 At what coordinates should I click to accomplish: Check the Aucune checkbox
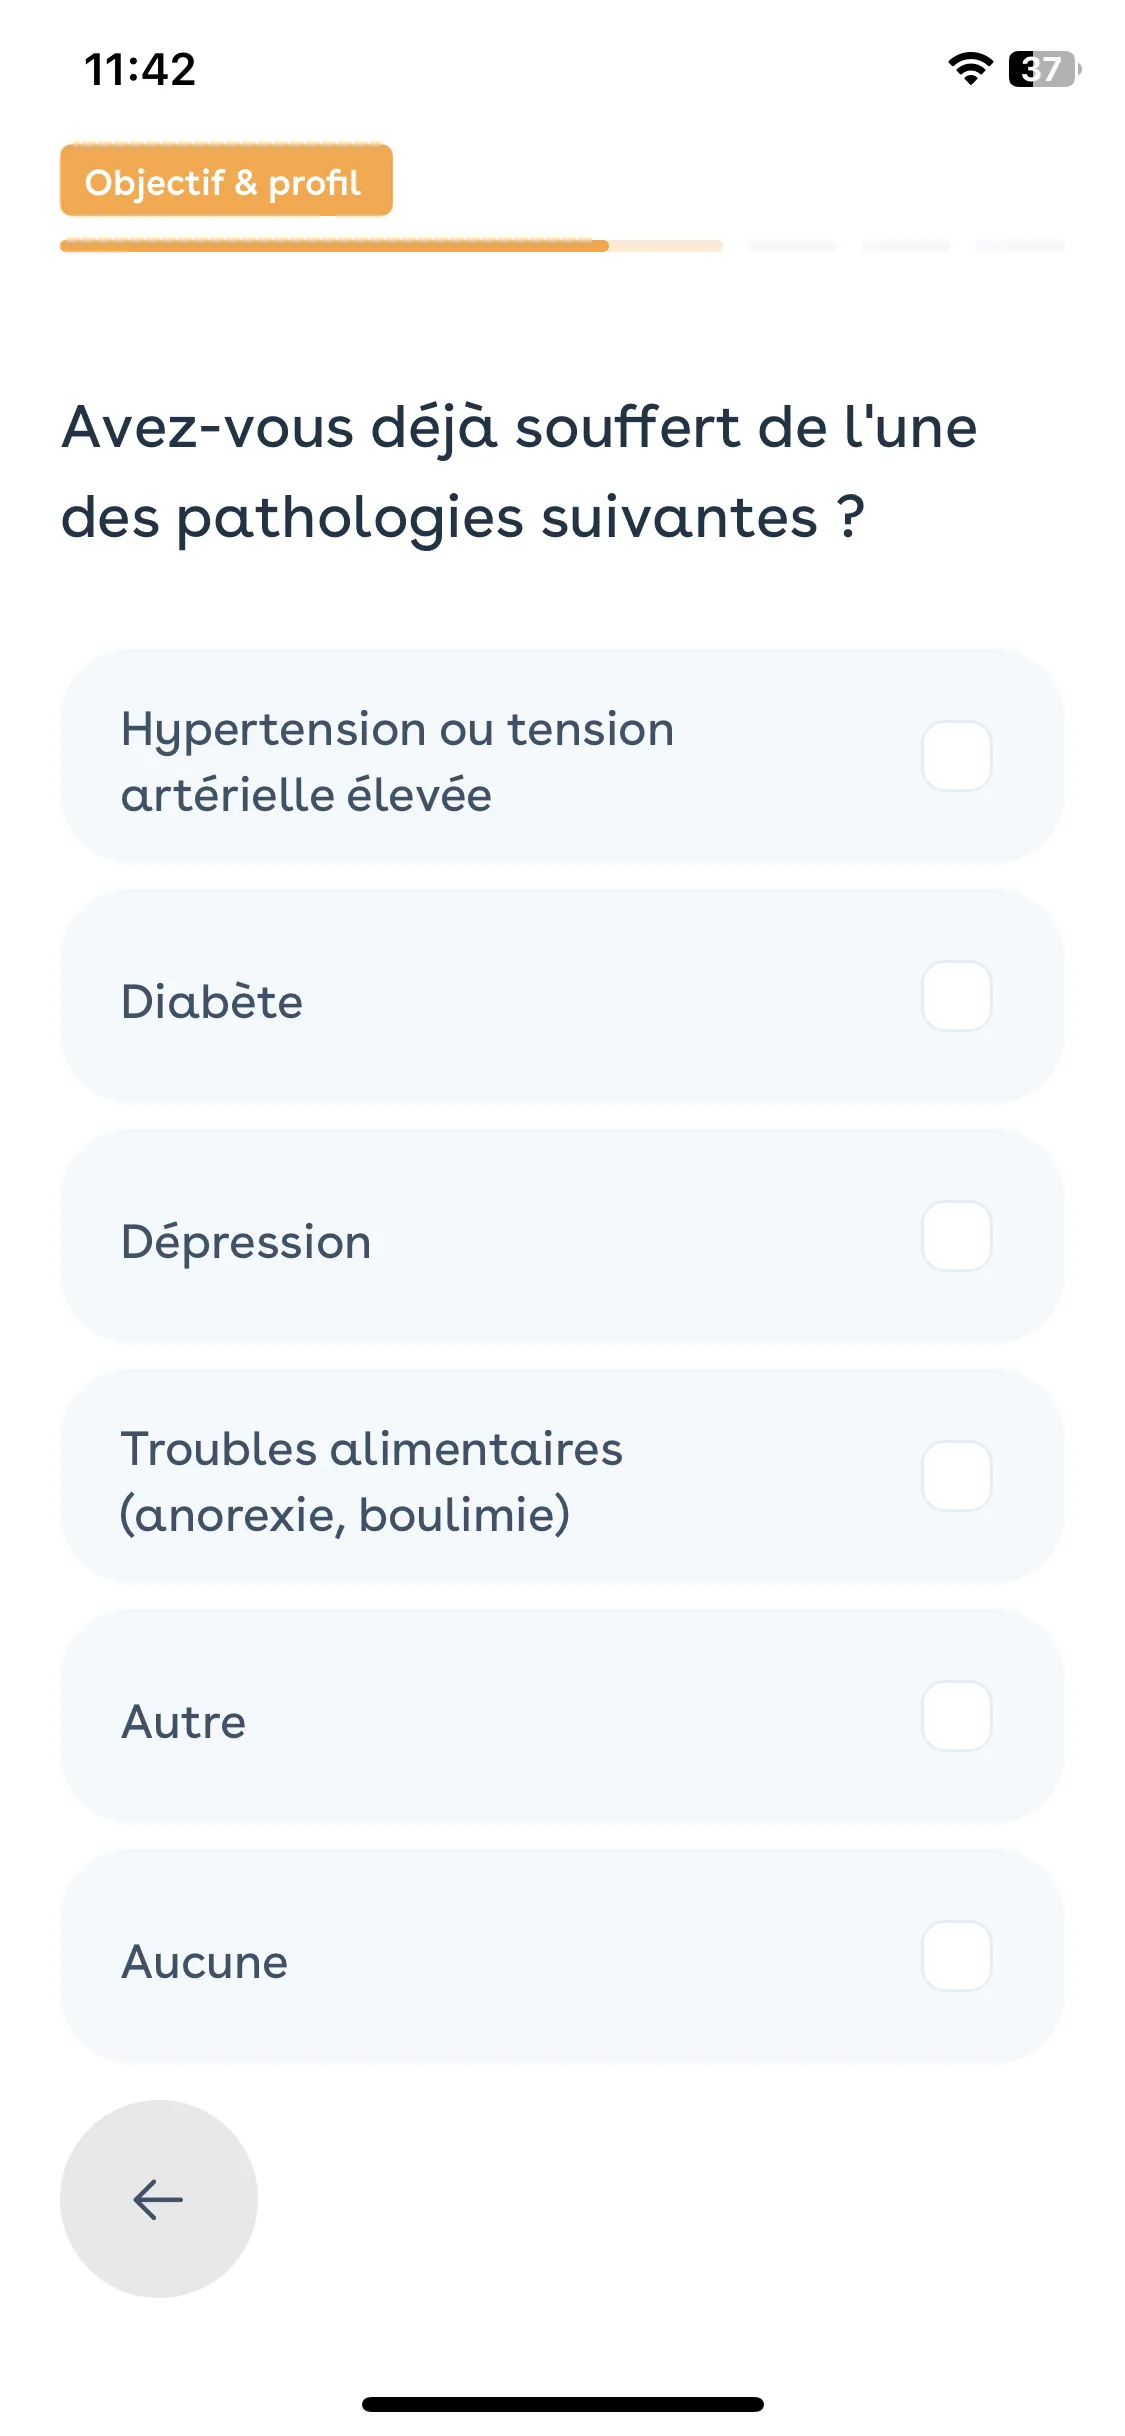coord(956,1956)
